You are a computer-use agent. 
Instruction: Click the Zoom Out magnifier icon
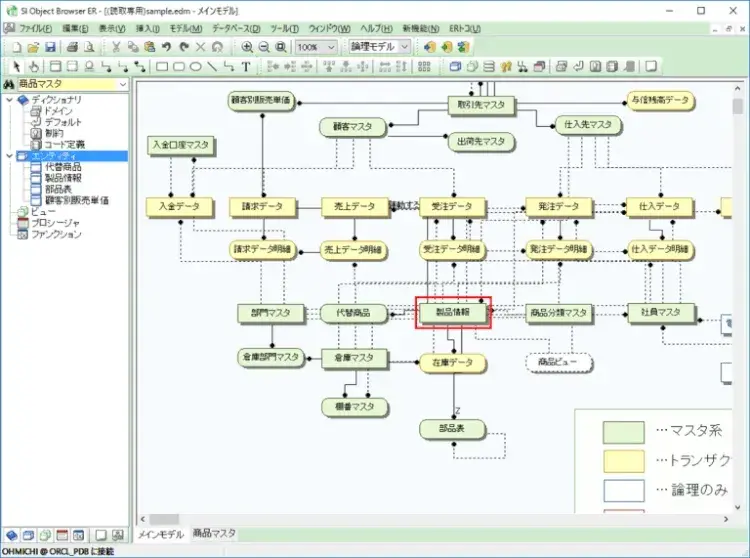click(x=264, y=47)
